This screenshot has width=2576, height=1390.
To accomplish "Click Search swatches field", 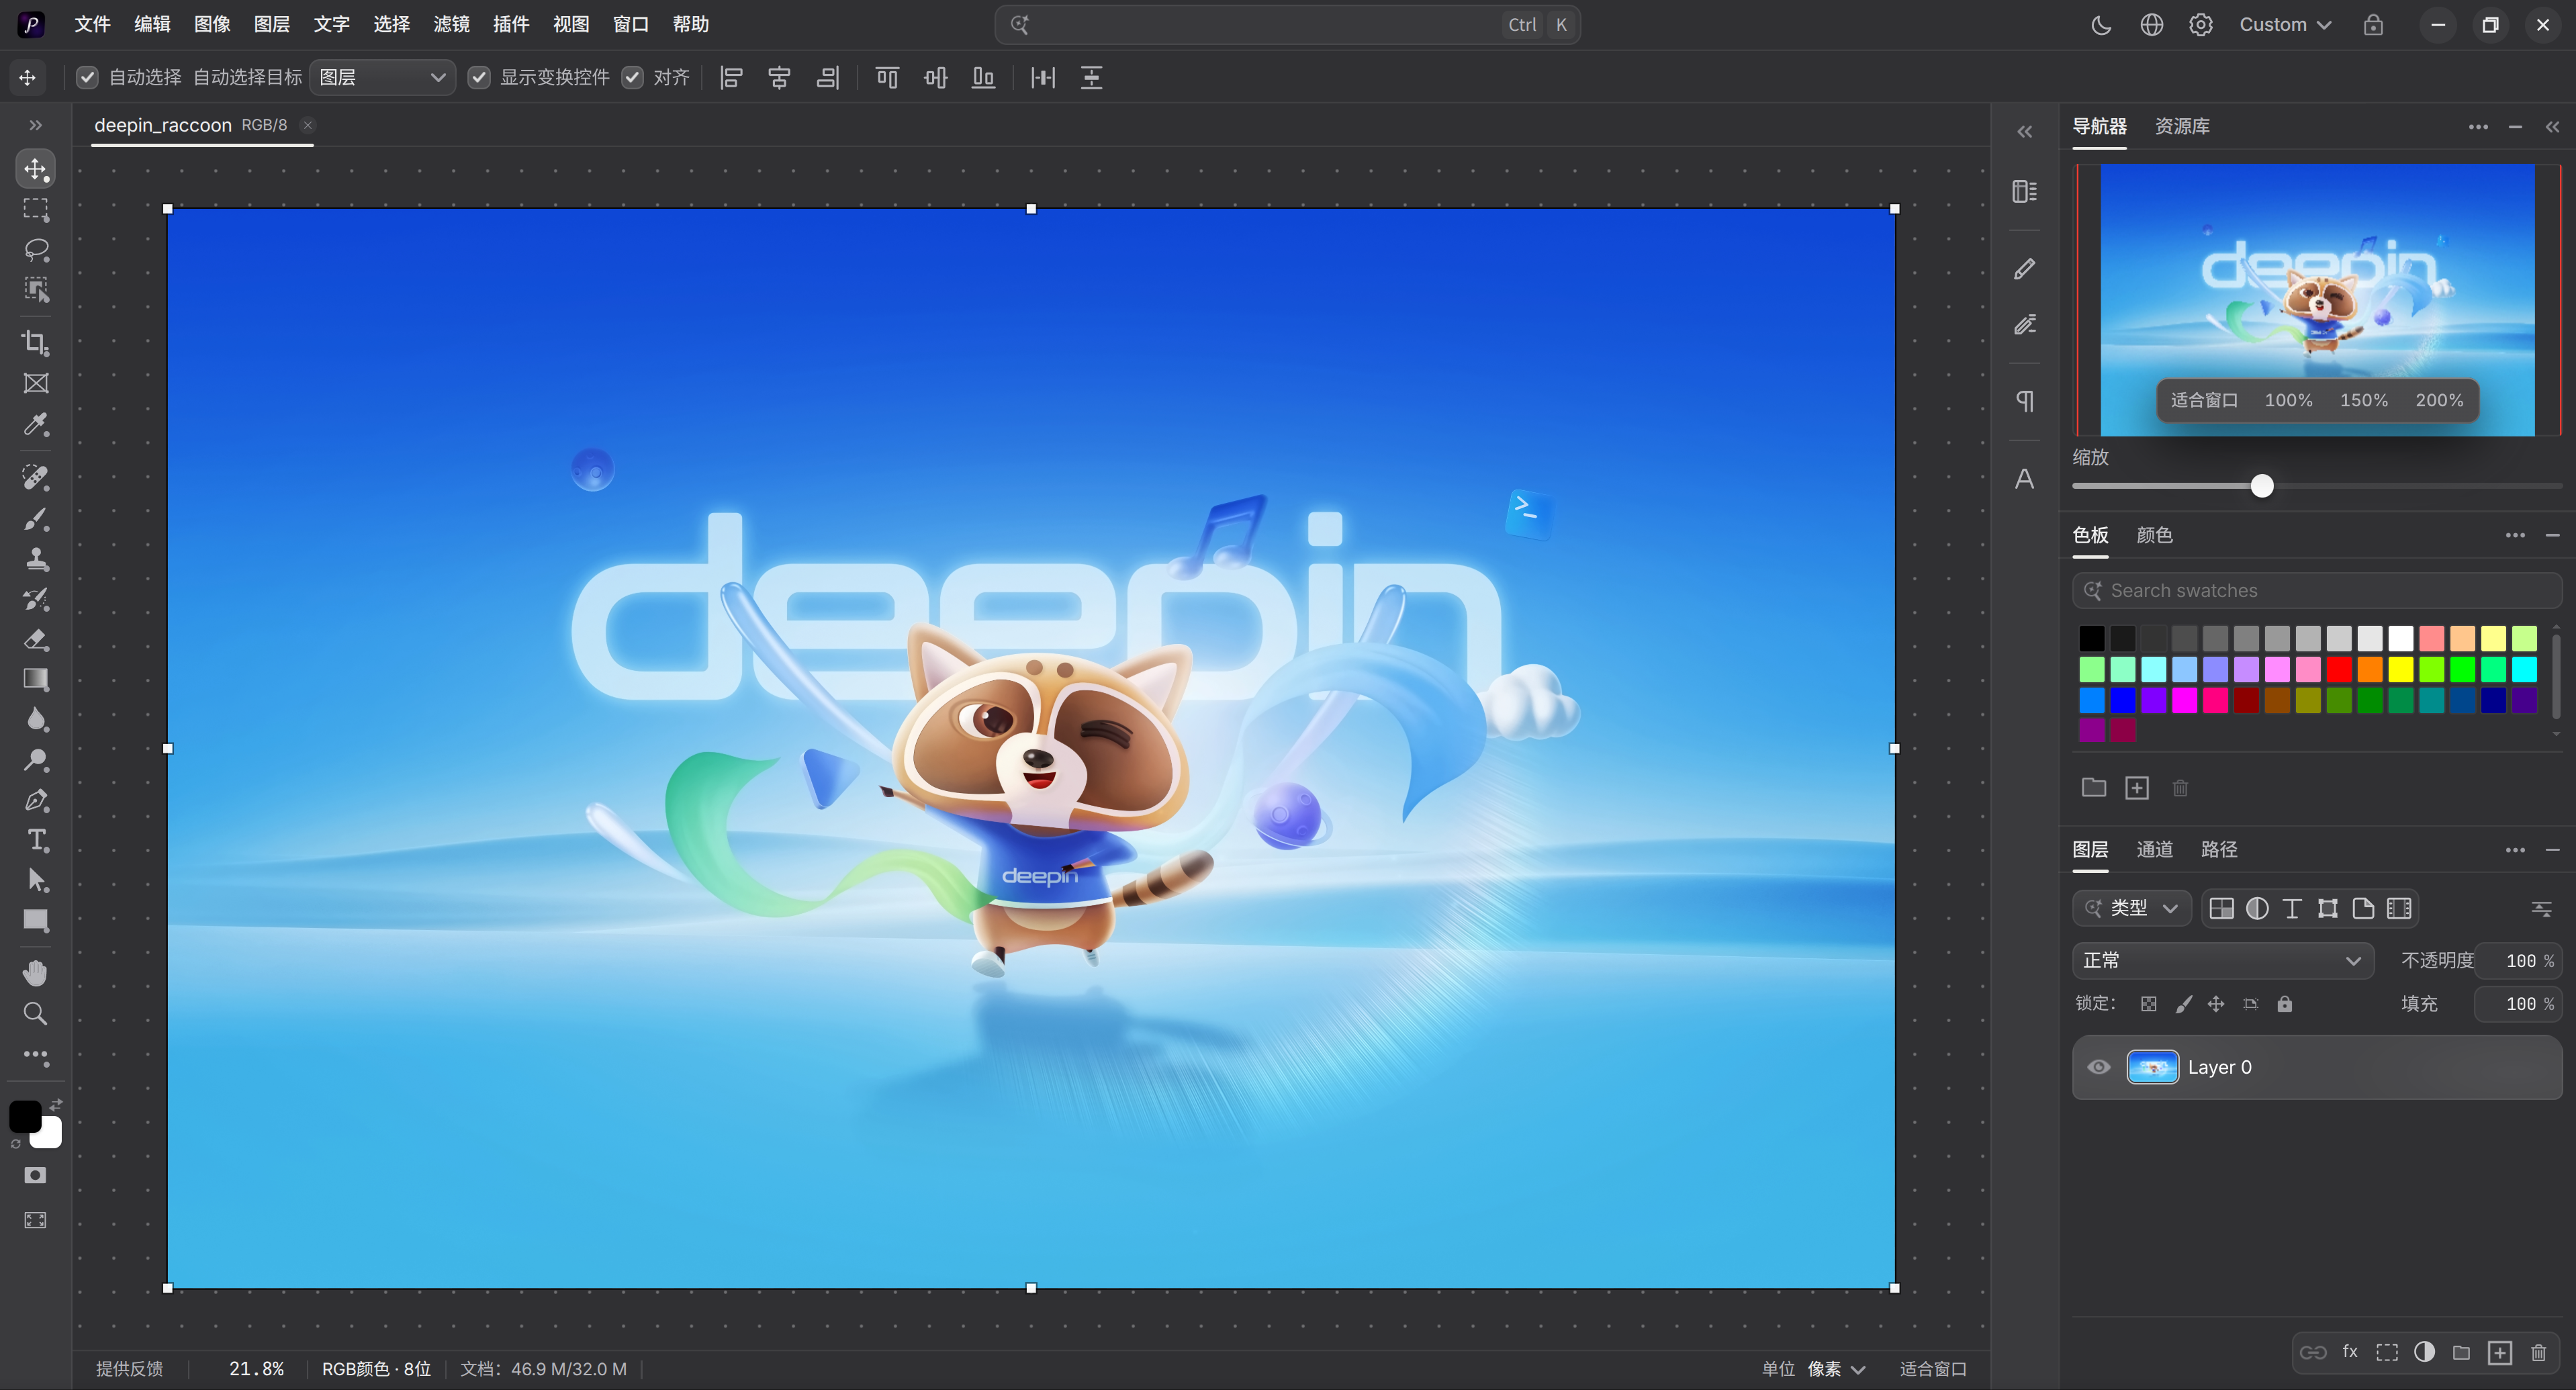I will point(2317,591).
